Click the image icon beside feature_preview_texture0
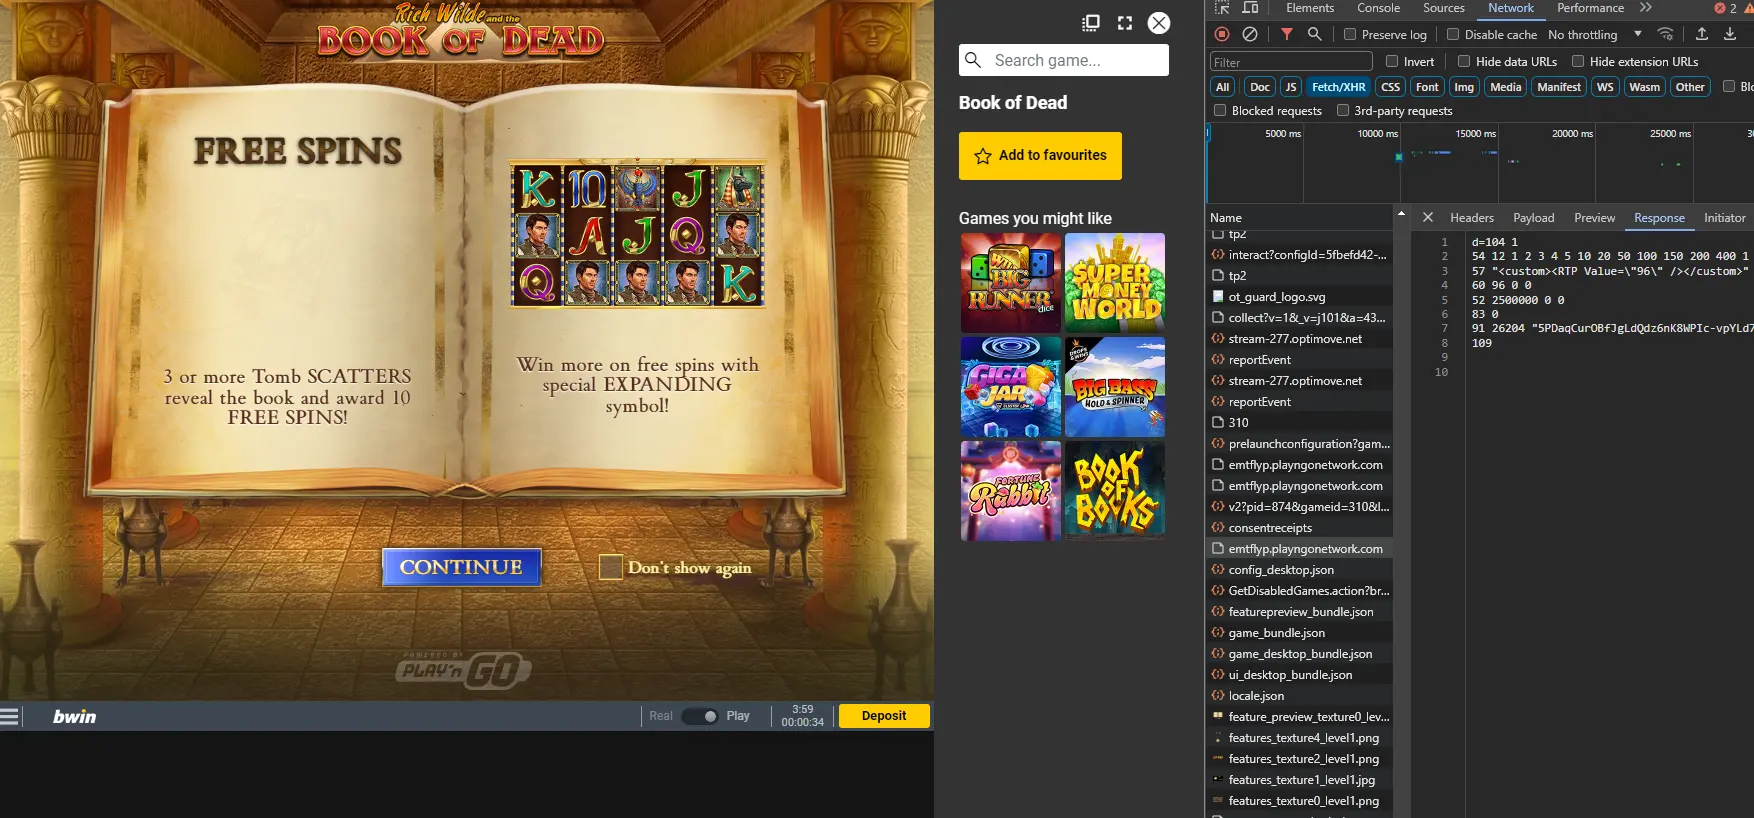The width and height of the screenshot is (1754, 818). pos(1218,716)
